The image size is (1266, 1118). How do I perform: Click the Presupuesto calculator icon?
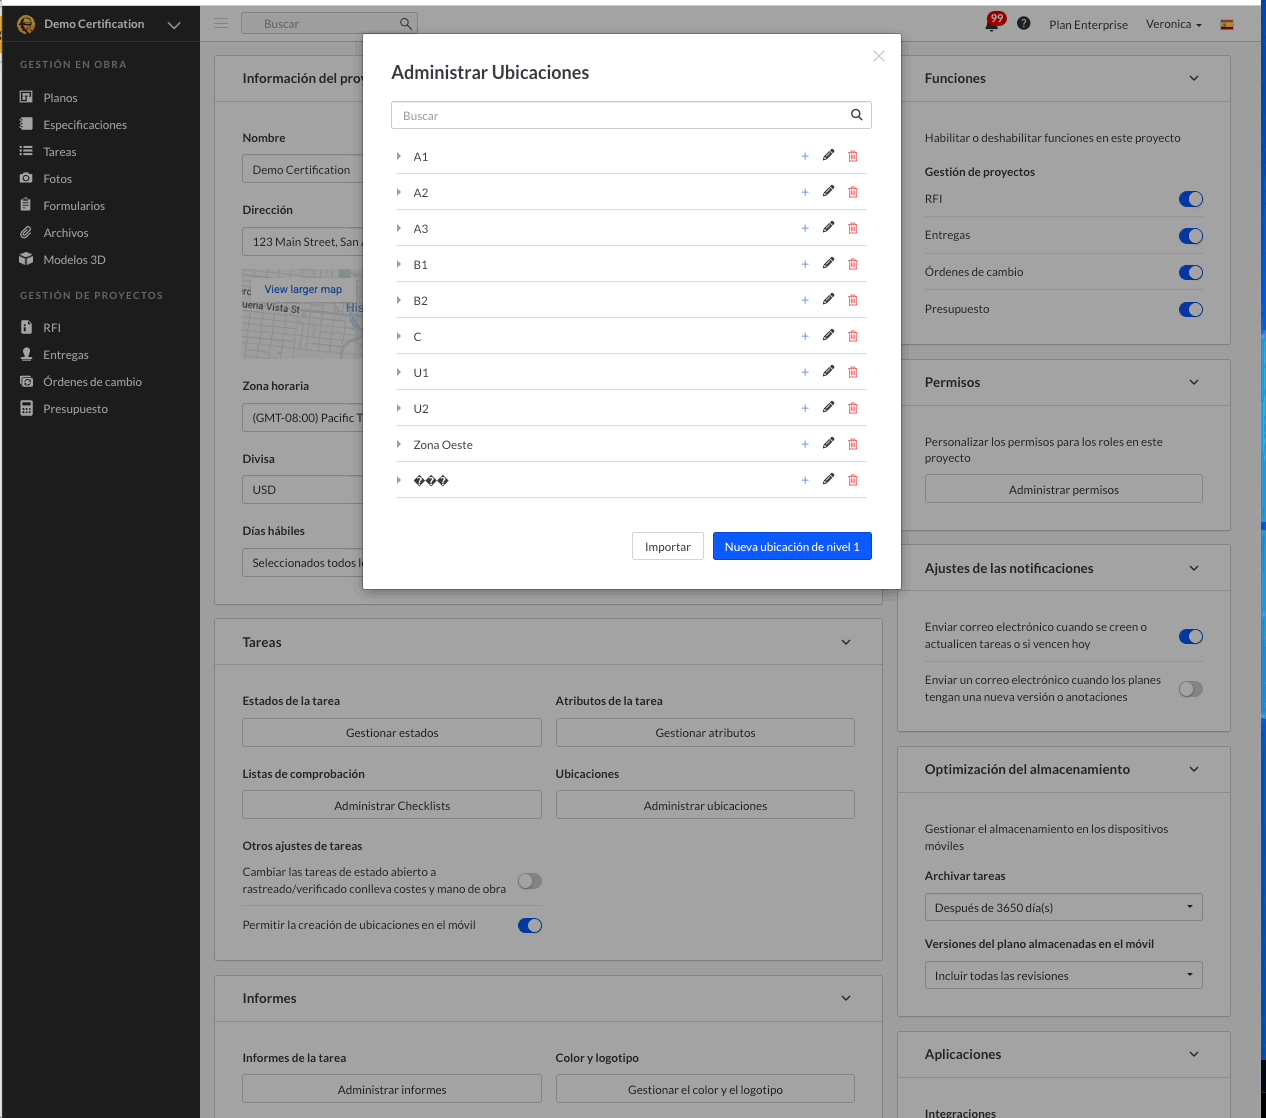tap(26, 408)
